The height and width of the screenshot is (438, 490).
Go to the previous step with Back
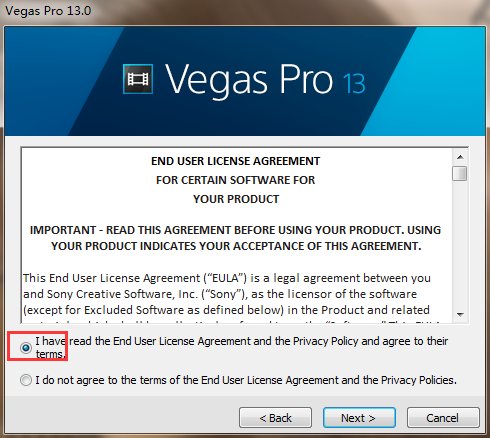[x=275, y=418]
